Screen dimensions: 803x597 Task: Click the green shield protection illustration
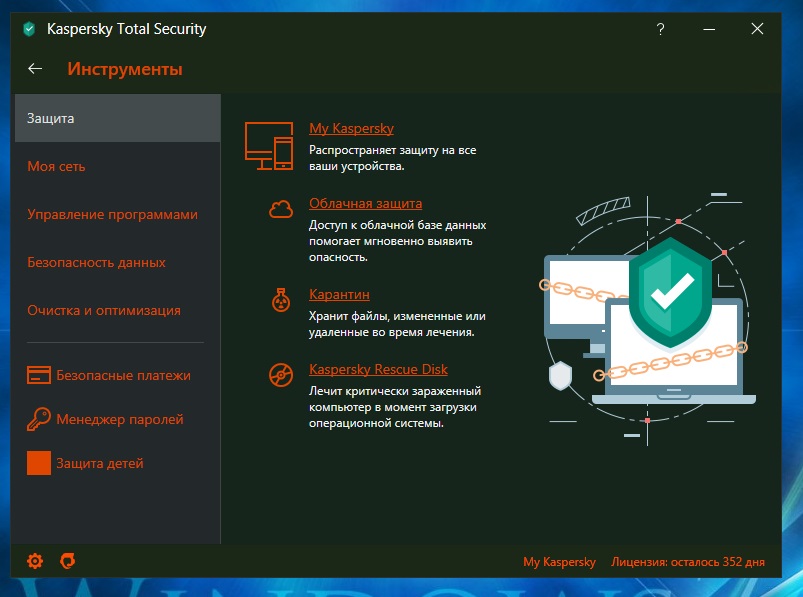point(670,293)
